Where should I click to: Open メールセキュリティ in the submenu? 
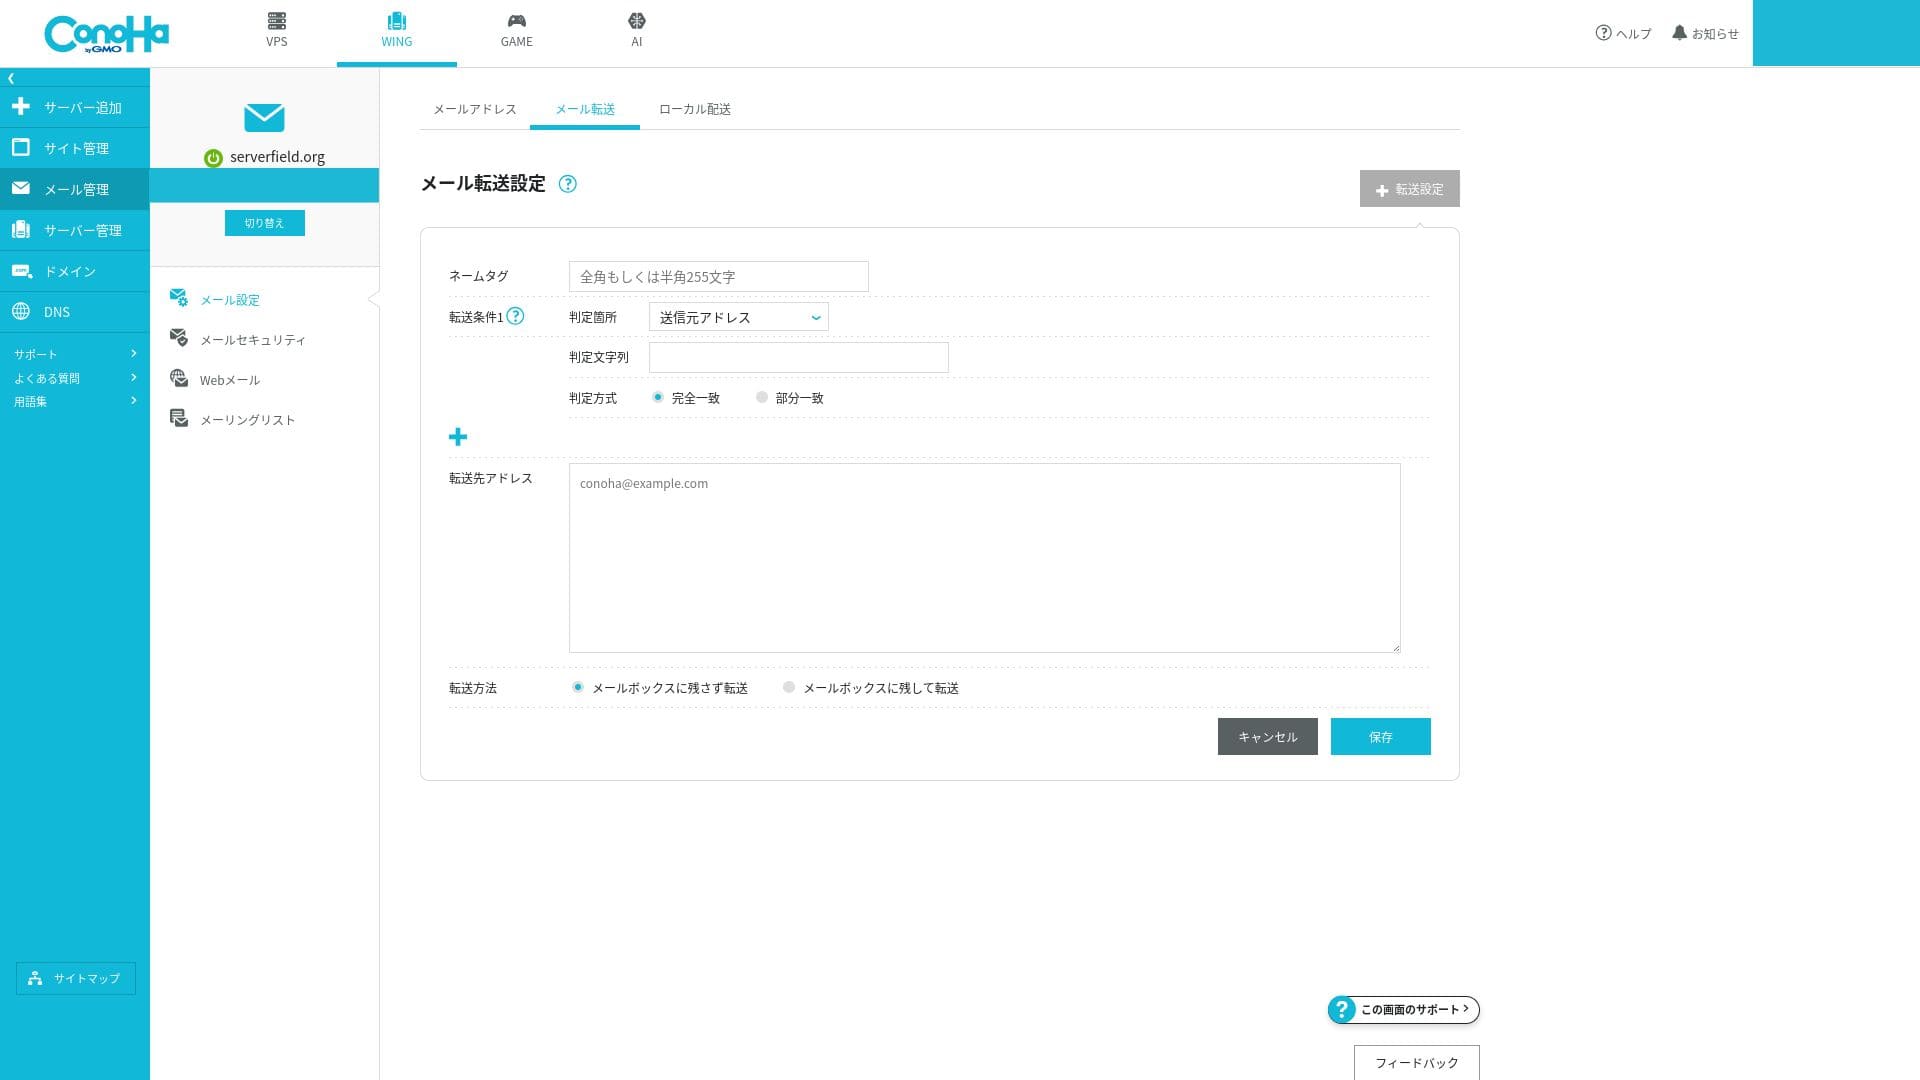(252, 340)
